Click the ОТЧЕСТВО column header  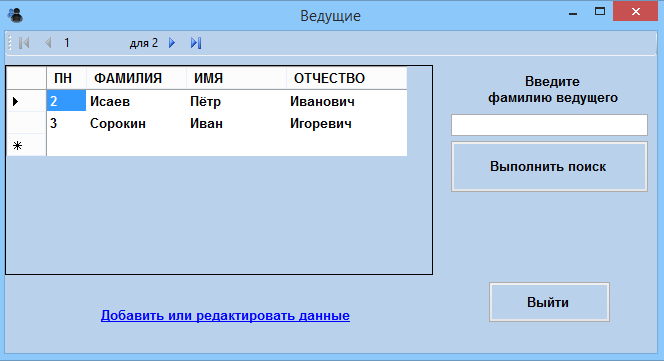[346, 78]
